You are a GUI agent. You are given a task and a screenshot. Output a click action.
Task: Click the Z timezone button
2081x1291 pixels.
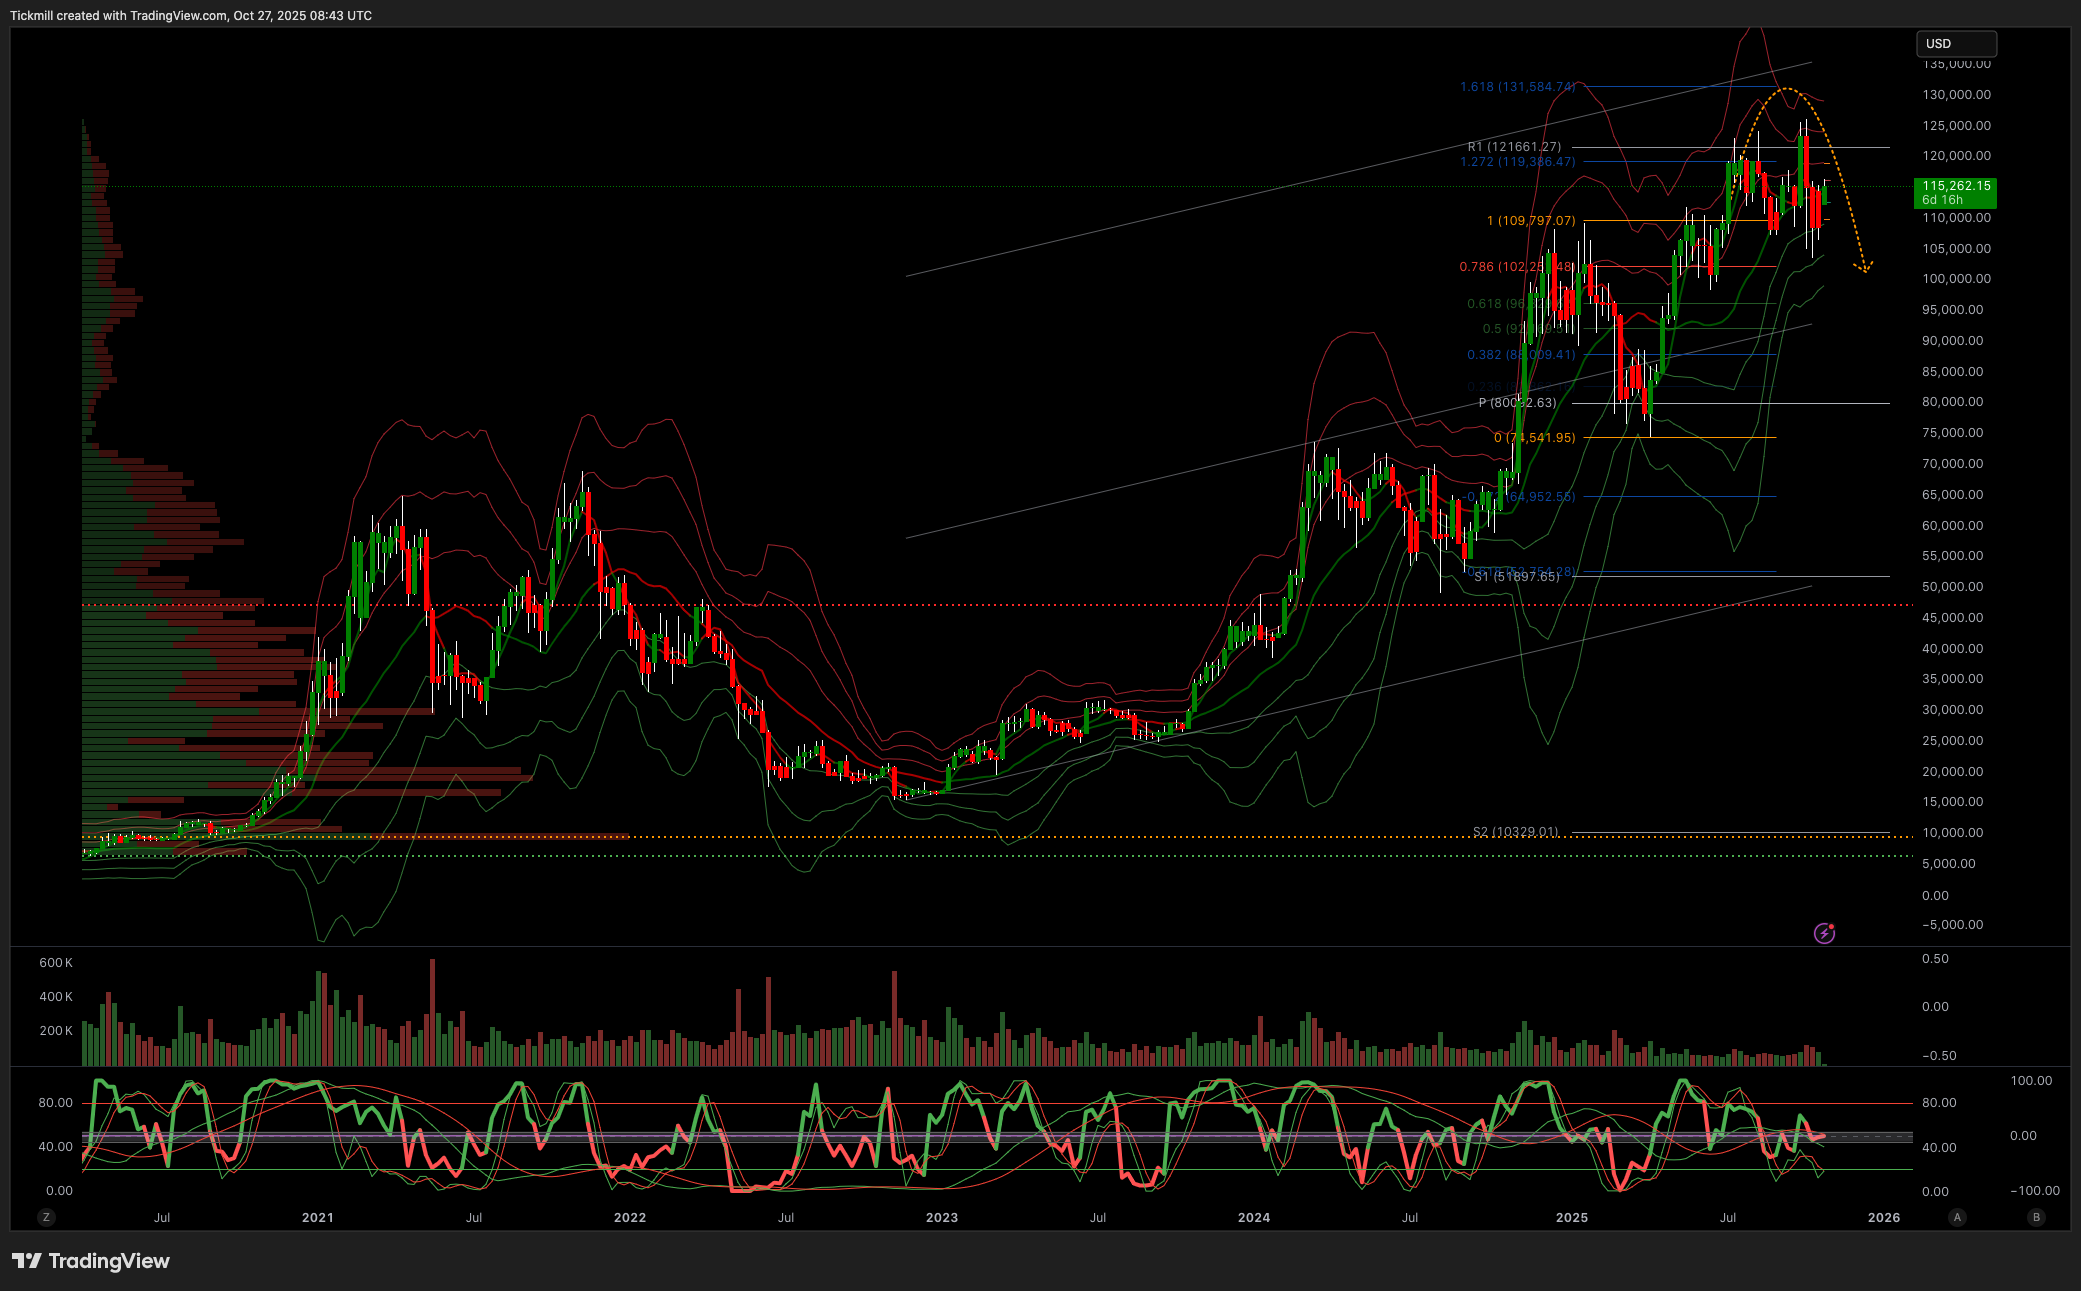point(46,1217)
